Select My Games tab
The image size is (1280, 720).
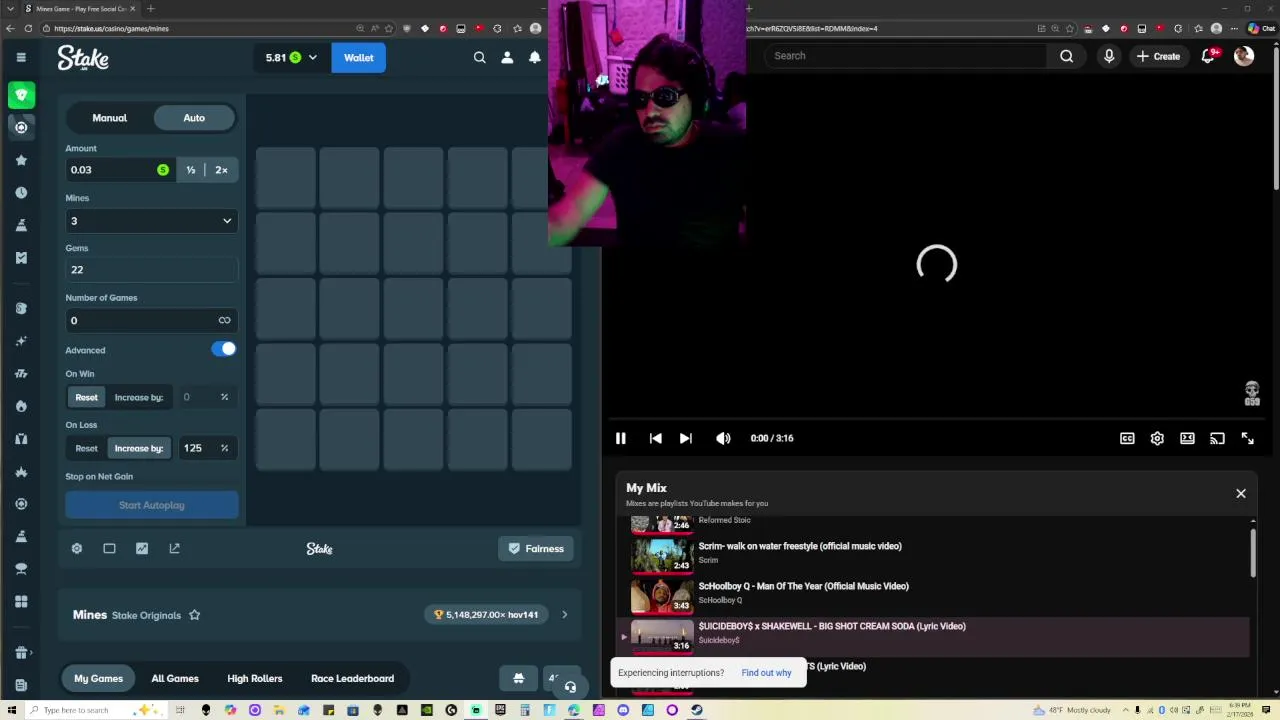tap(98, 678)
